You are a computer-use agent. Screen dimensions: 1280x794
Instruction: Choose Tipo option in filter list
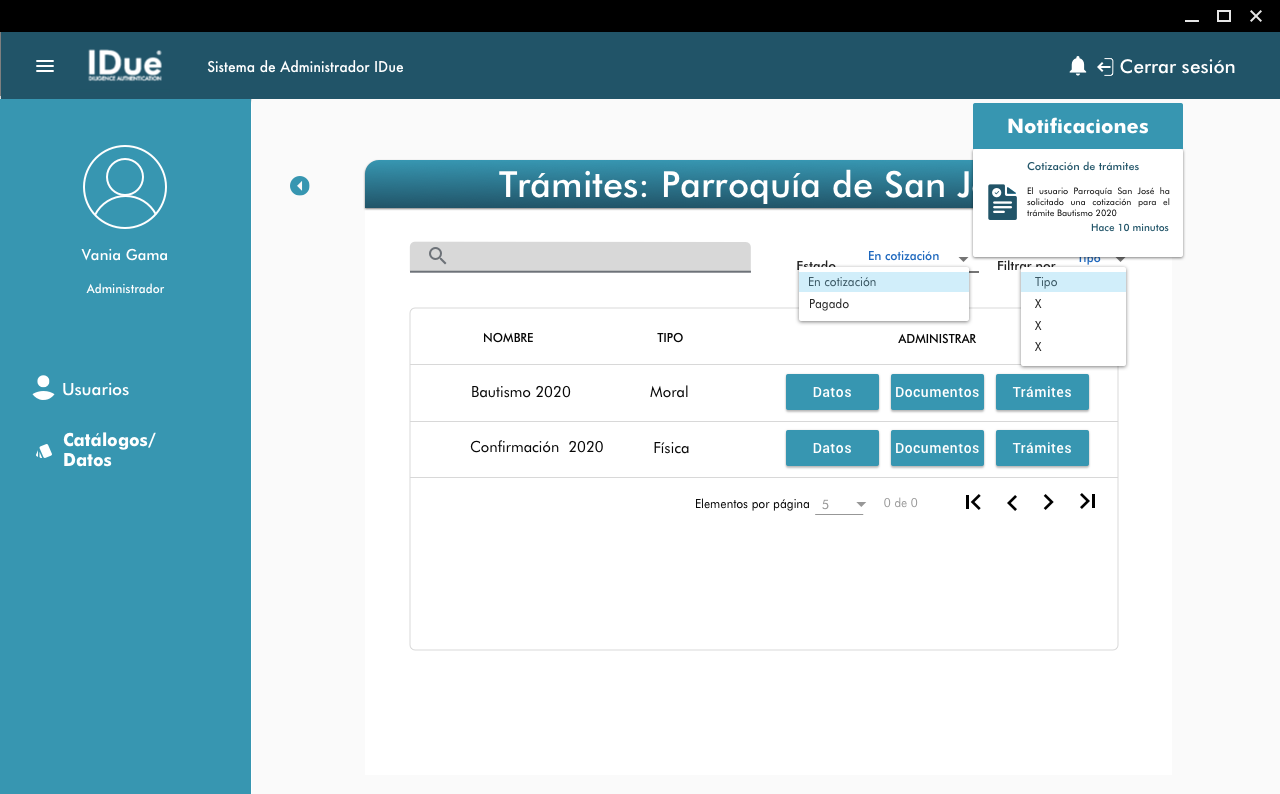point(1046,282)
